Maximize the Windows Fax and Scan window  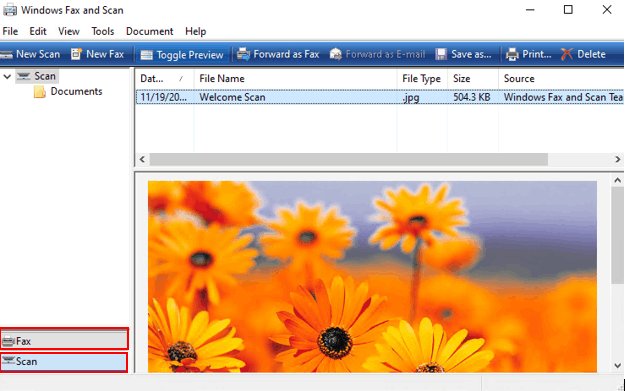point(568,10)
